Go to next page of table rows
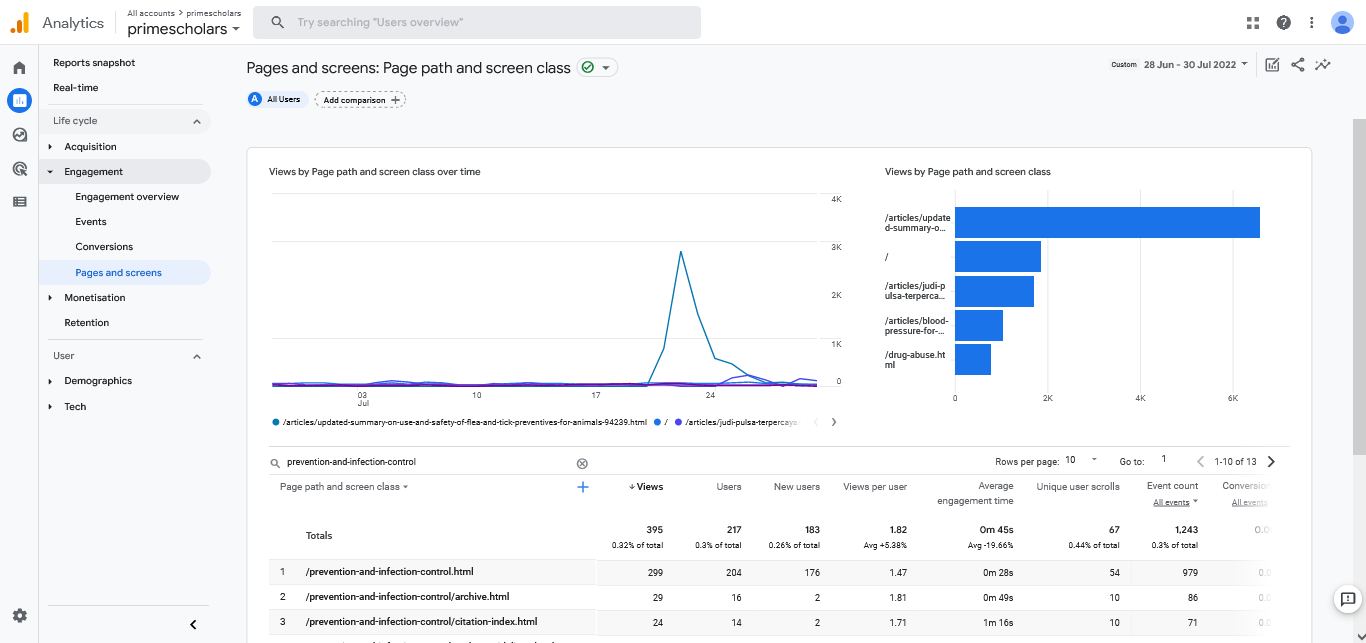Image resolution: width=1366 pixels, height=643 pixels. tap(1271, 462)
